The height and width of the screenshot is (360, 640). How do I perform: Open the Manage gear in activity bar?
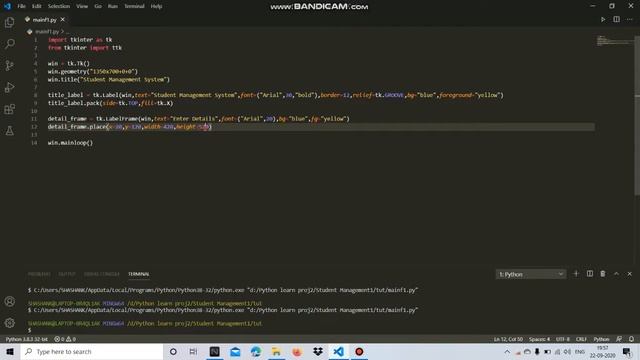[9, 323]
